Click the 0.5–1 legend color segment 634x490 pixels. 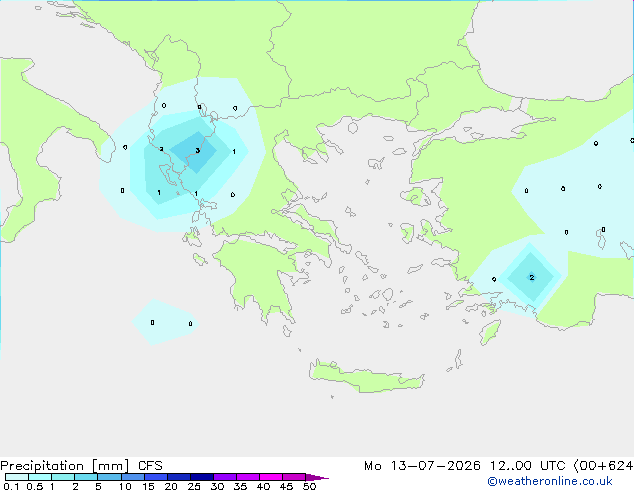pyautogui.click(x=40, y=477)
